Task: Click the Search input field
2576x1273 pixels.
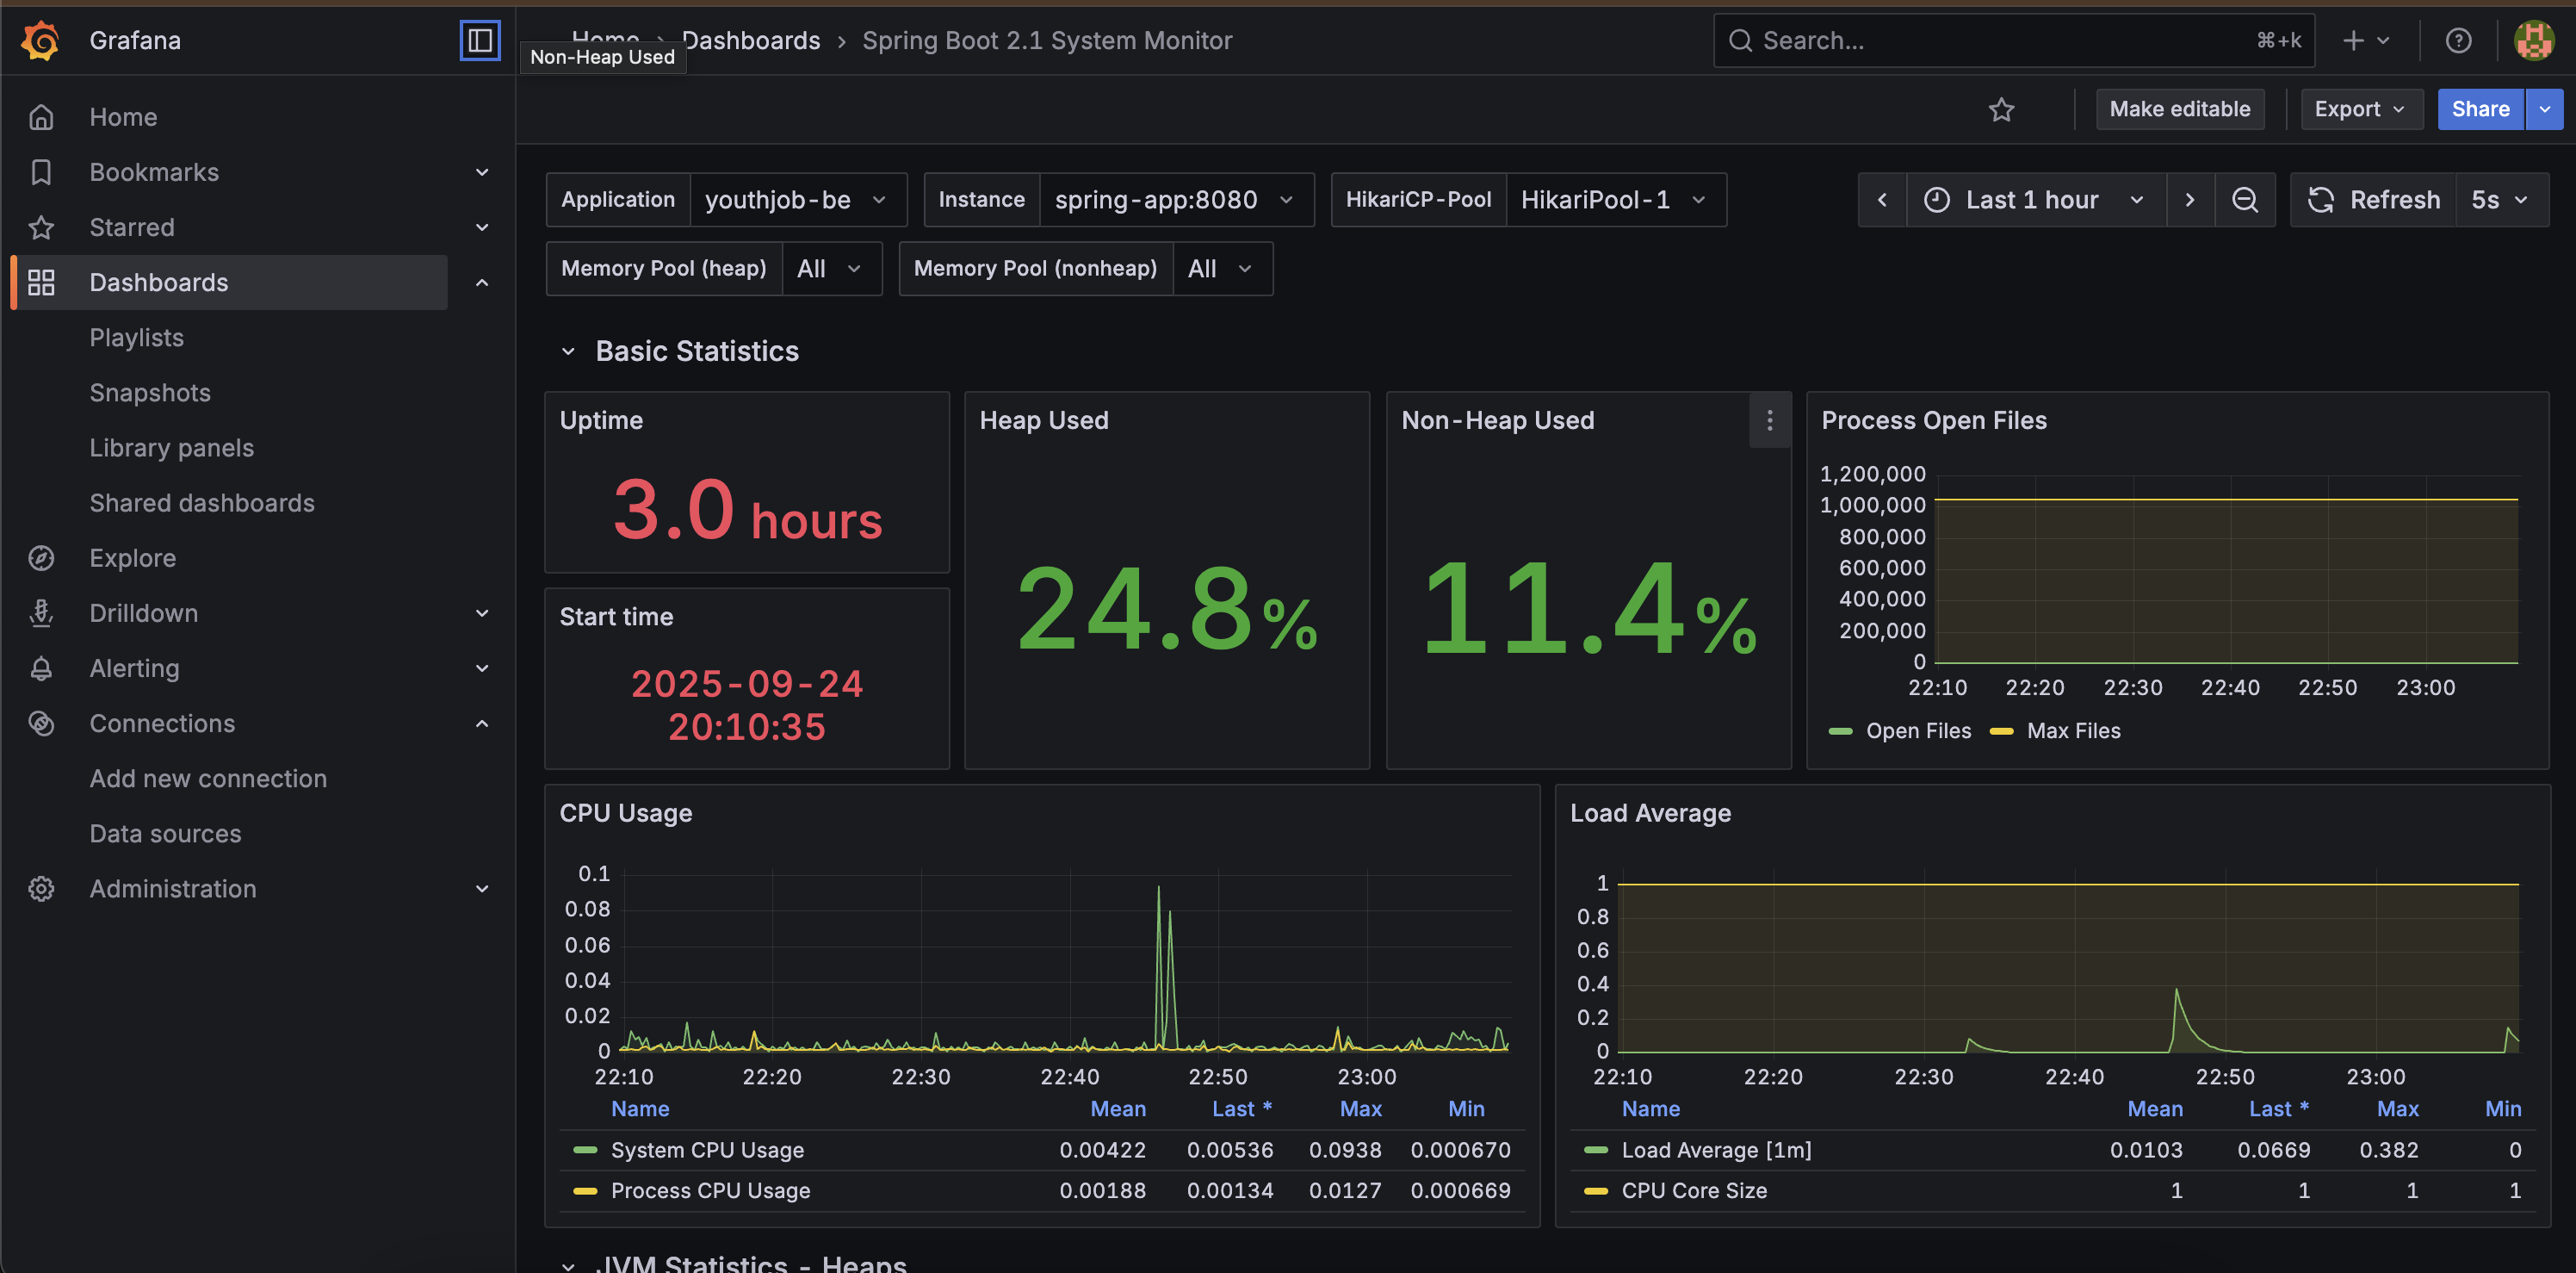Action: tap(2000, 41)
